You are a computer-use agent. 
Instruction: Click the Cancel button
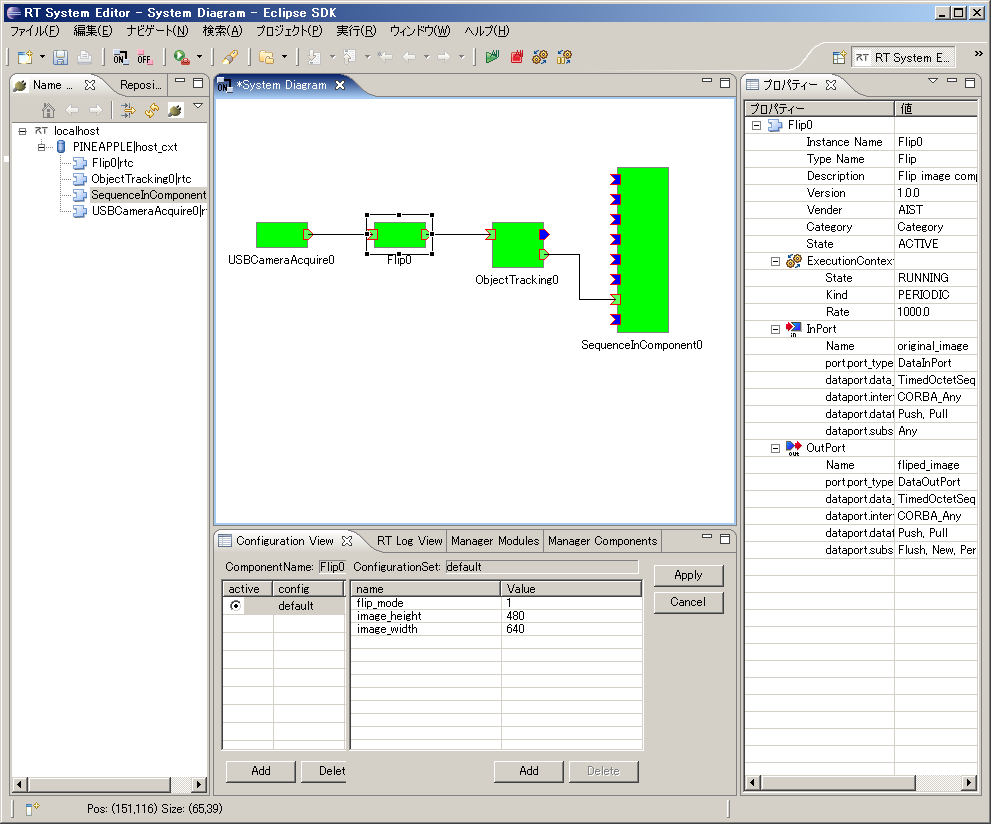(688, 602)
